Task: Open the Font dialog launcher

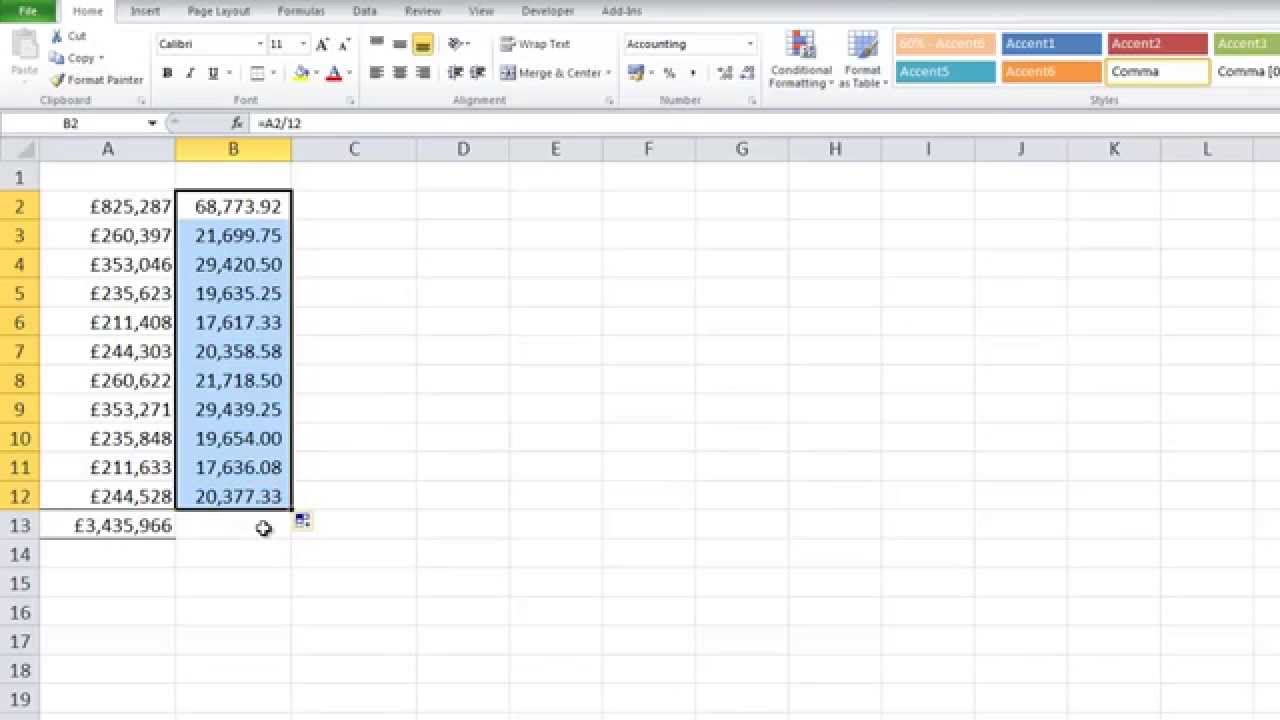Action: [x=351, y=101]
